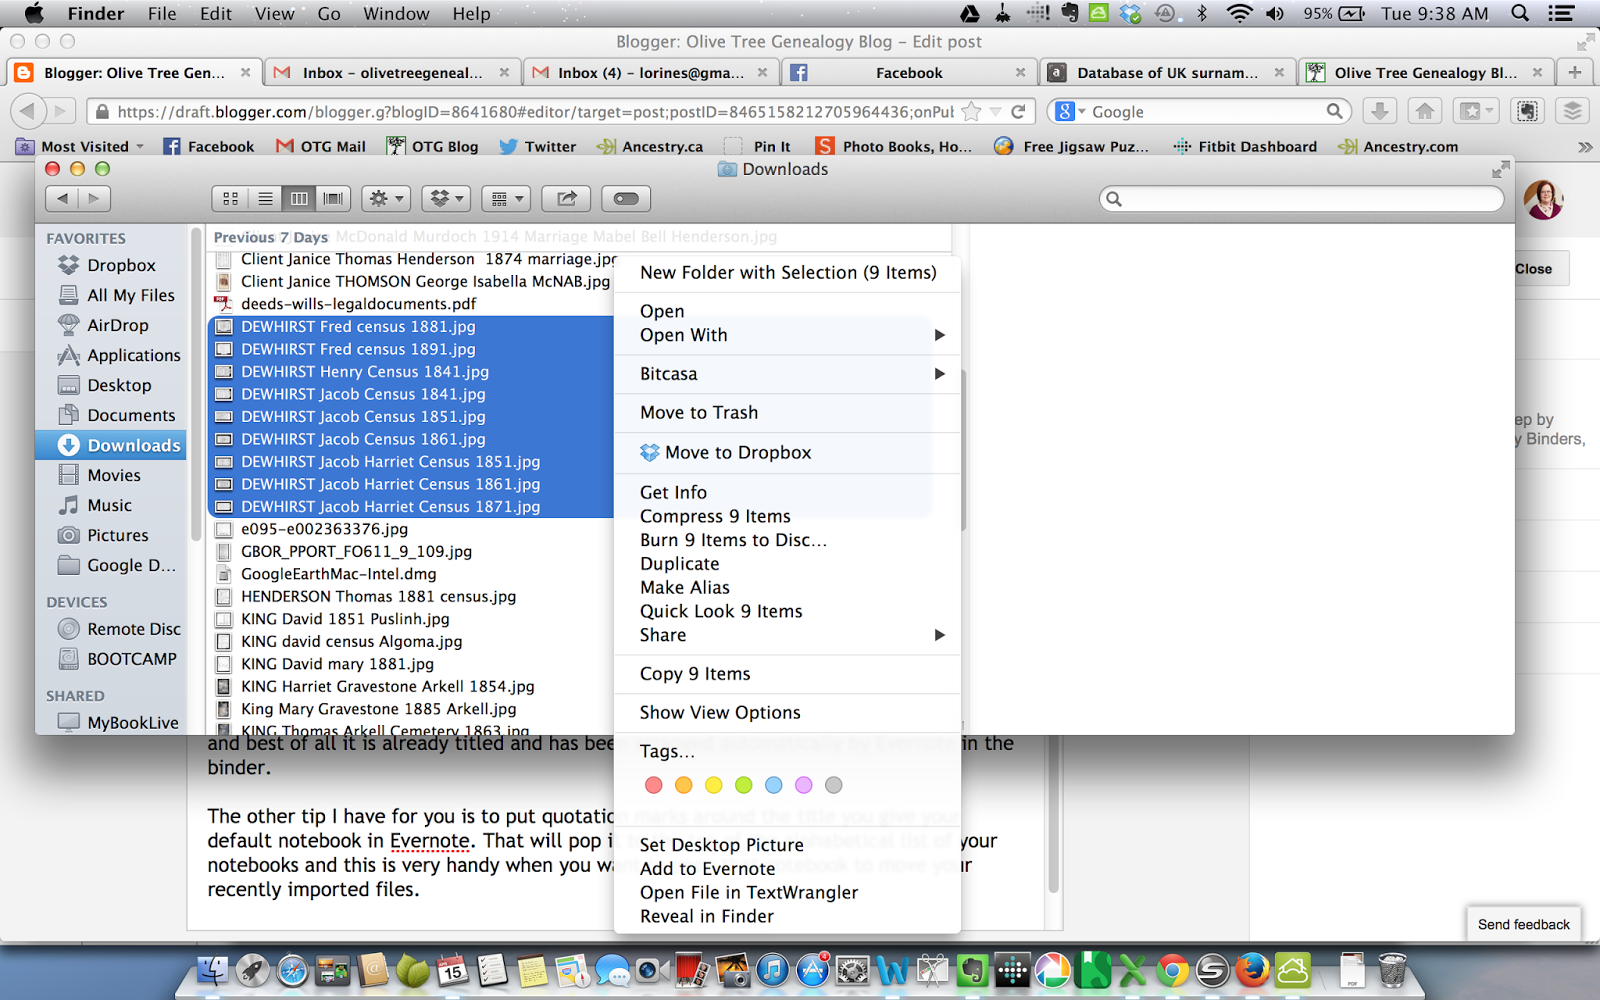Viewport: 1600px width, 1000px height.
Task: Open search engine selector dropdown
Action: point(1069,112)
